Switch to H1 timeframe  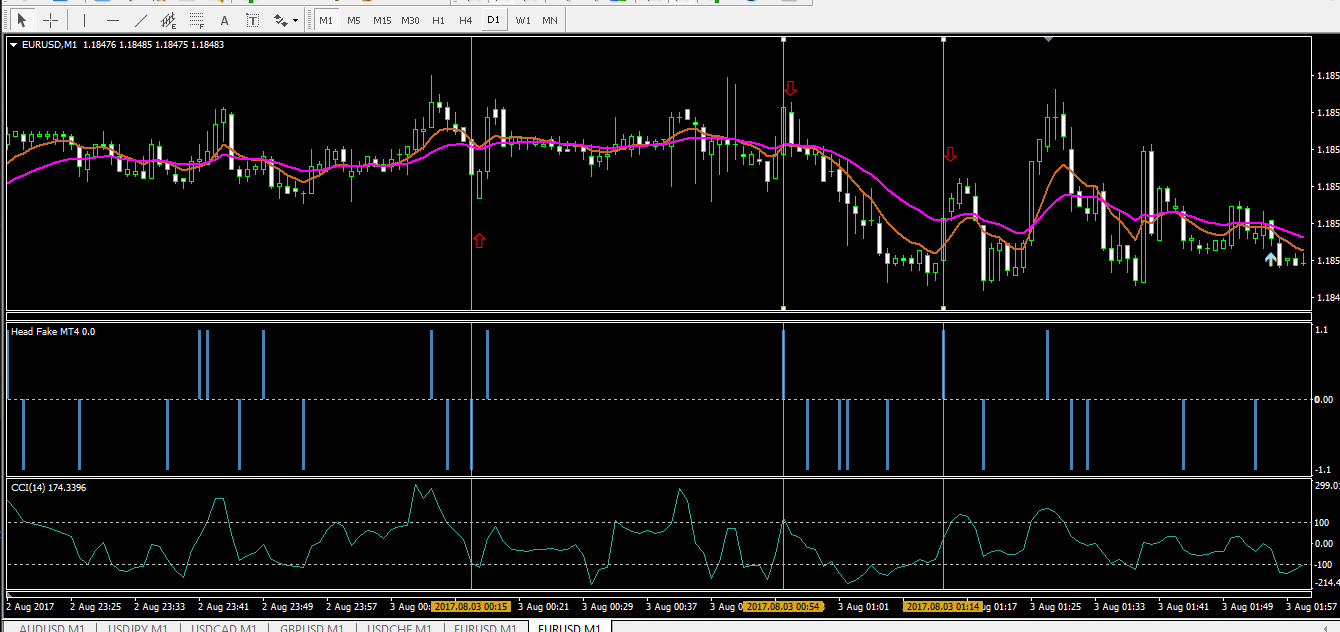pos(438,20)
